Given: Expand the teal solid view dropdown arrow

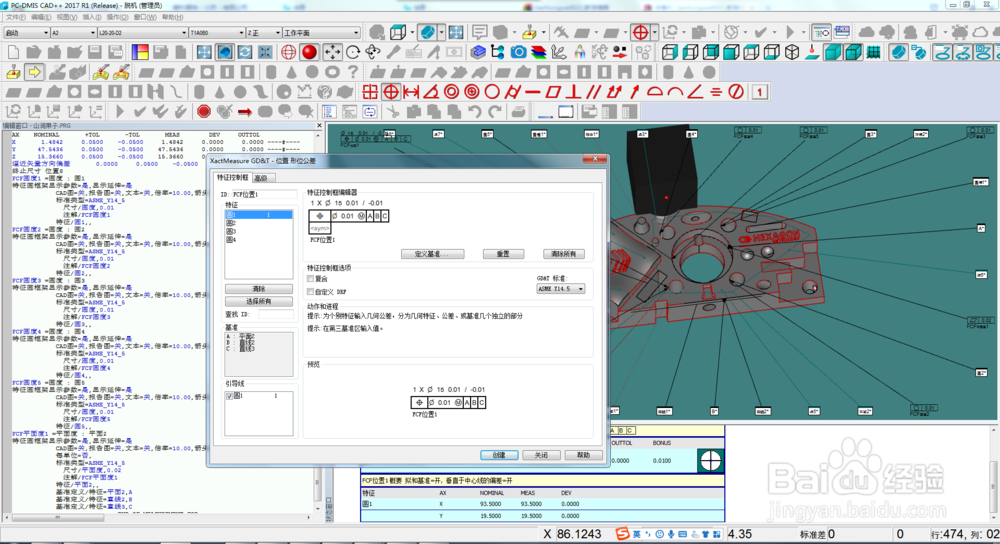Looking at the screenshot, I should pos(441,32).
